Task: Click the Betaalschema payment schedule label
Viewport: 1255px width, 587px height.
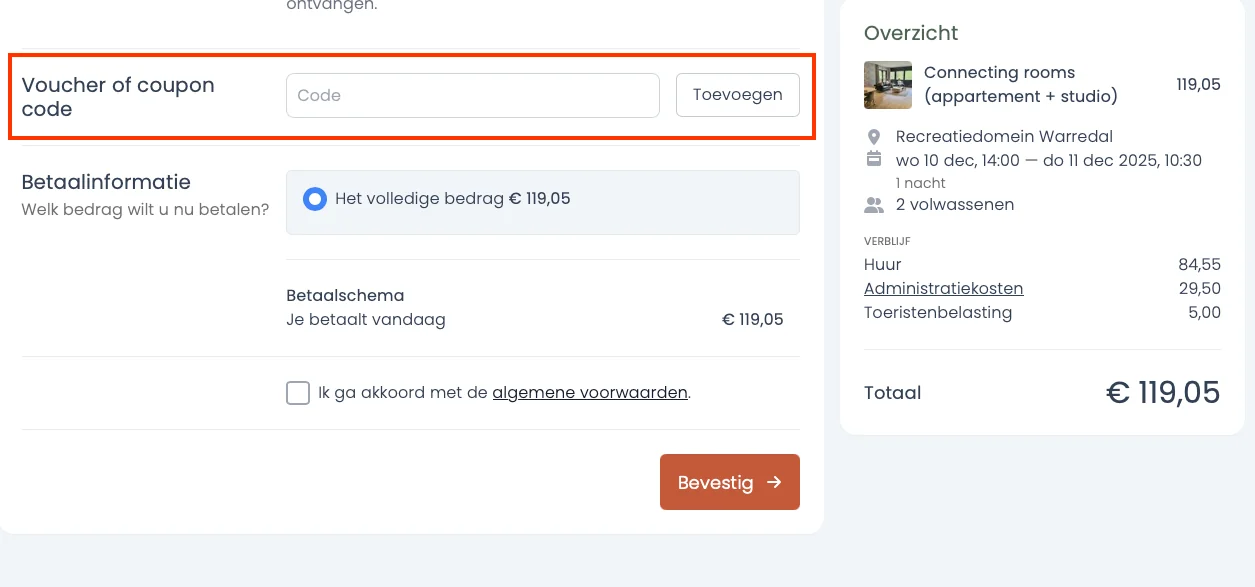Action: pyautogui.click(x=344, y=295)
